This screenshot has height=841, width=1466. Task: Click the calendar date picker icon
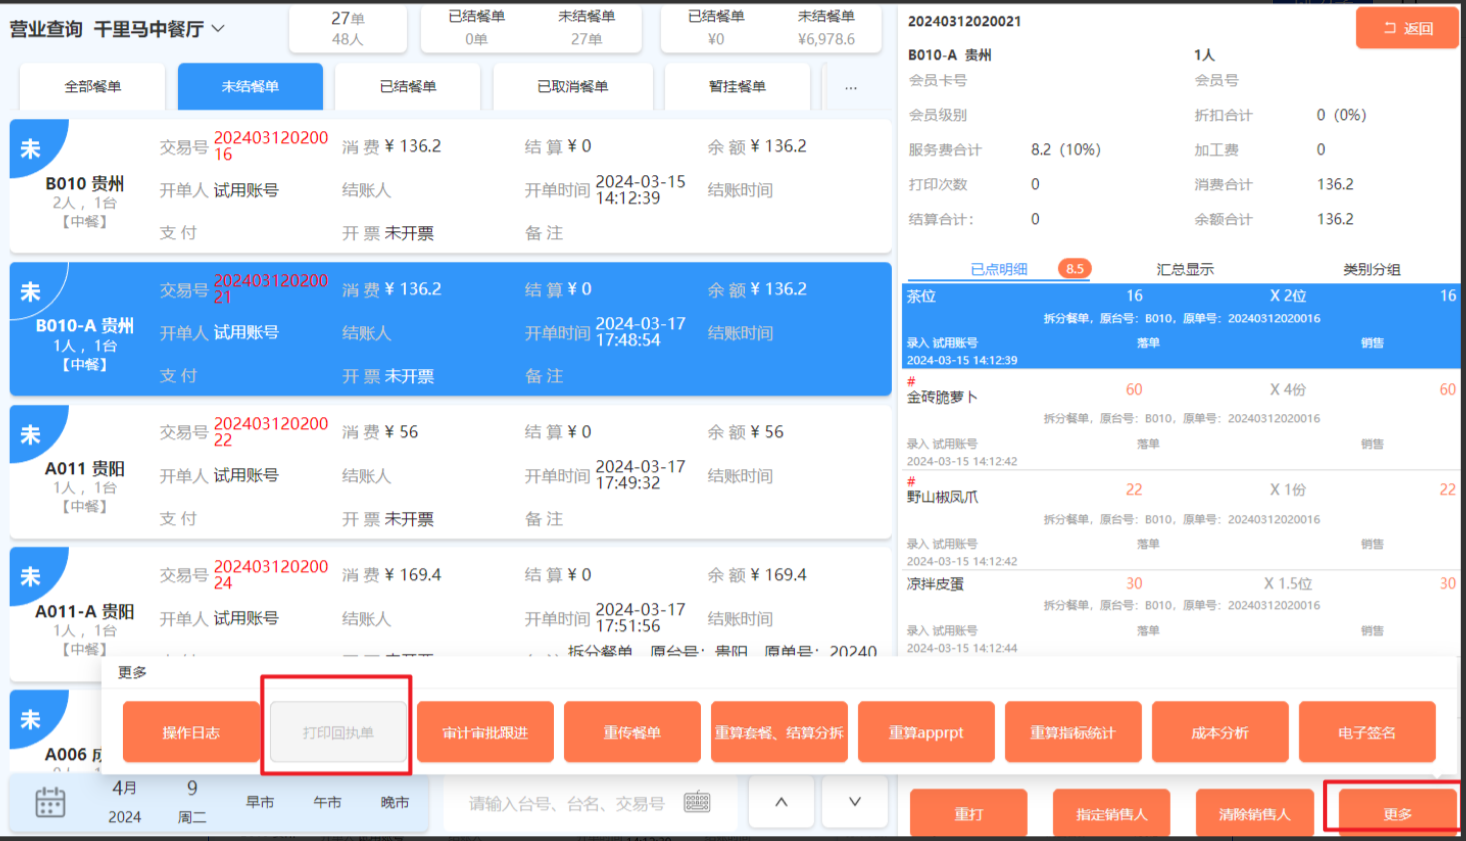click(x=50, y=802)
